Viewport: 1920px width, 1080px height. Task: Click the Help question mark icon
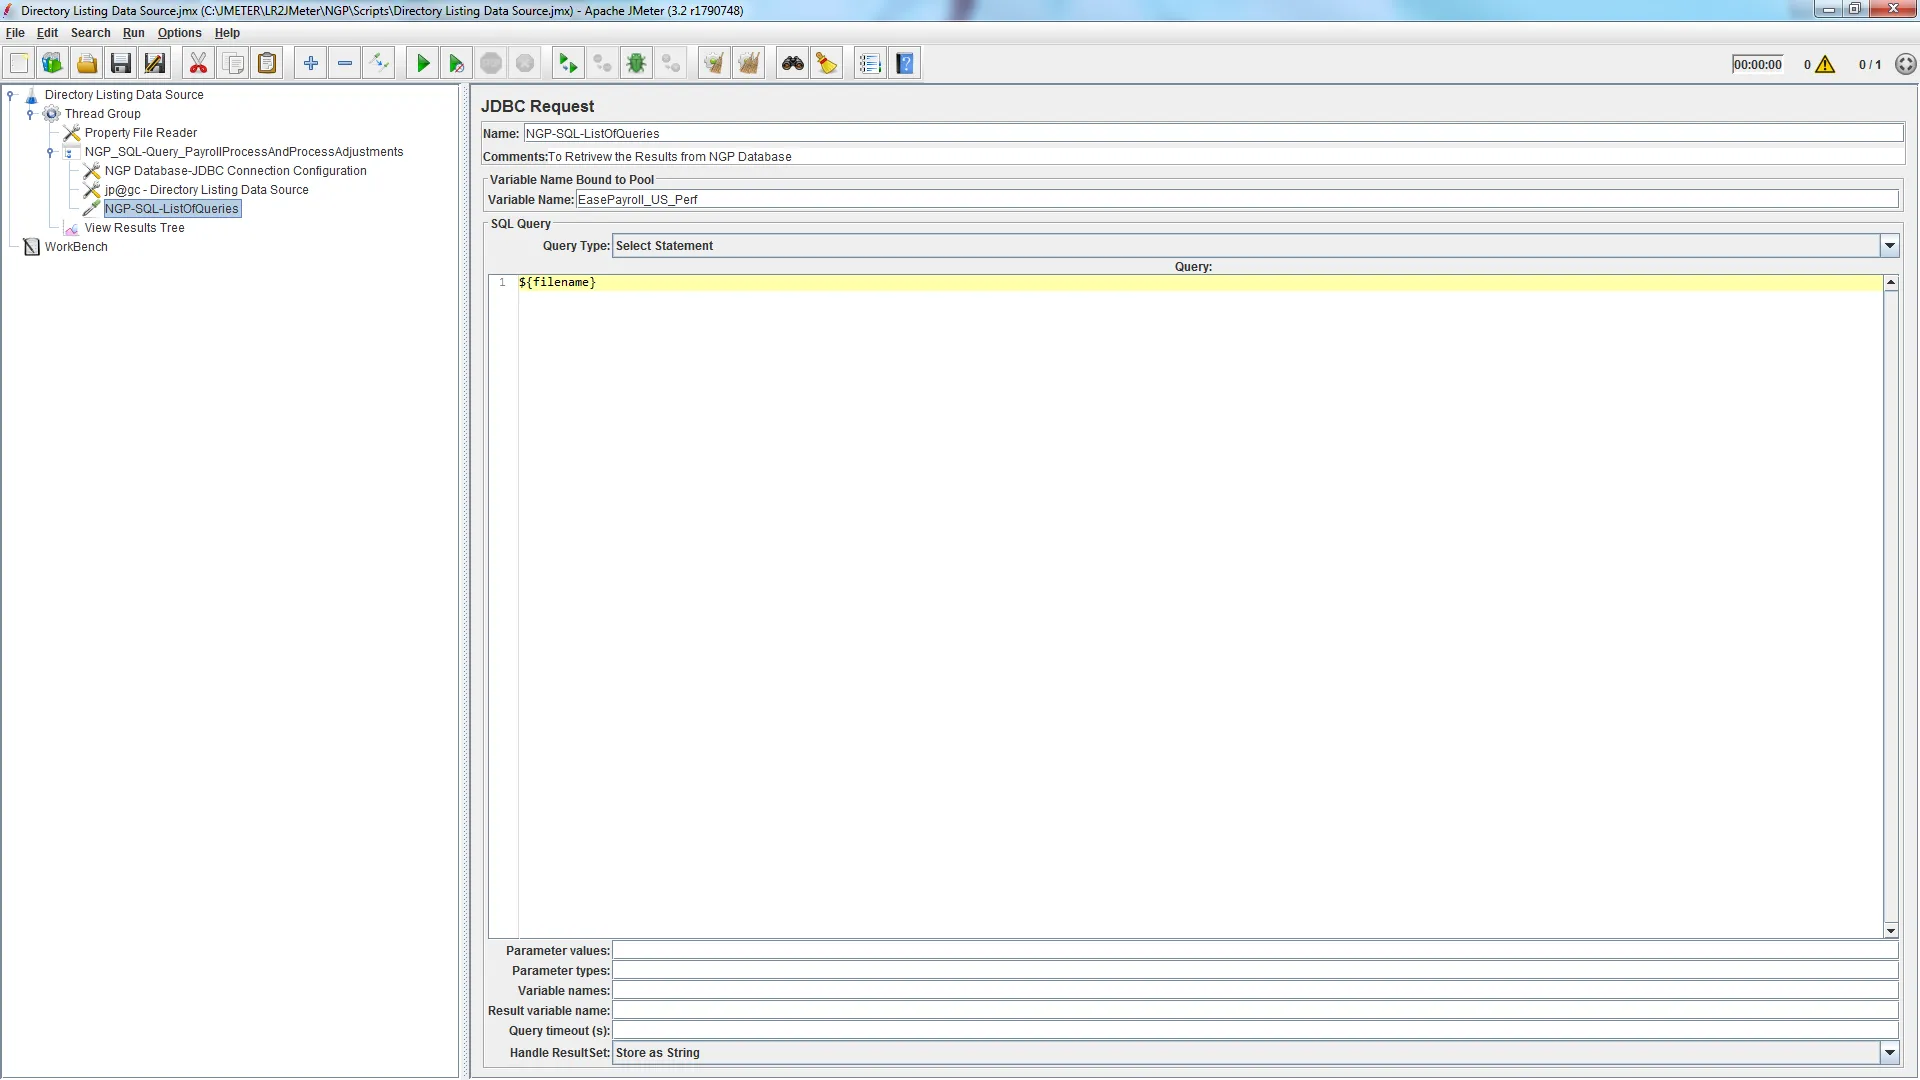[905, 64]
